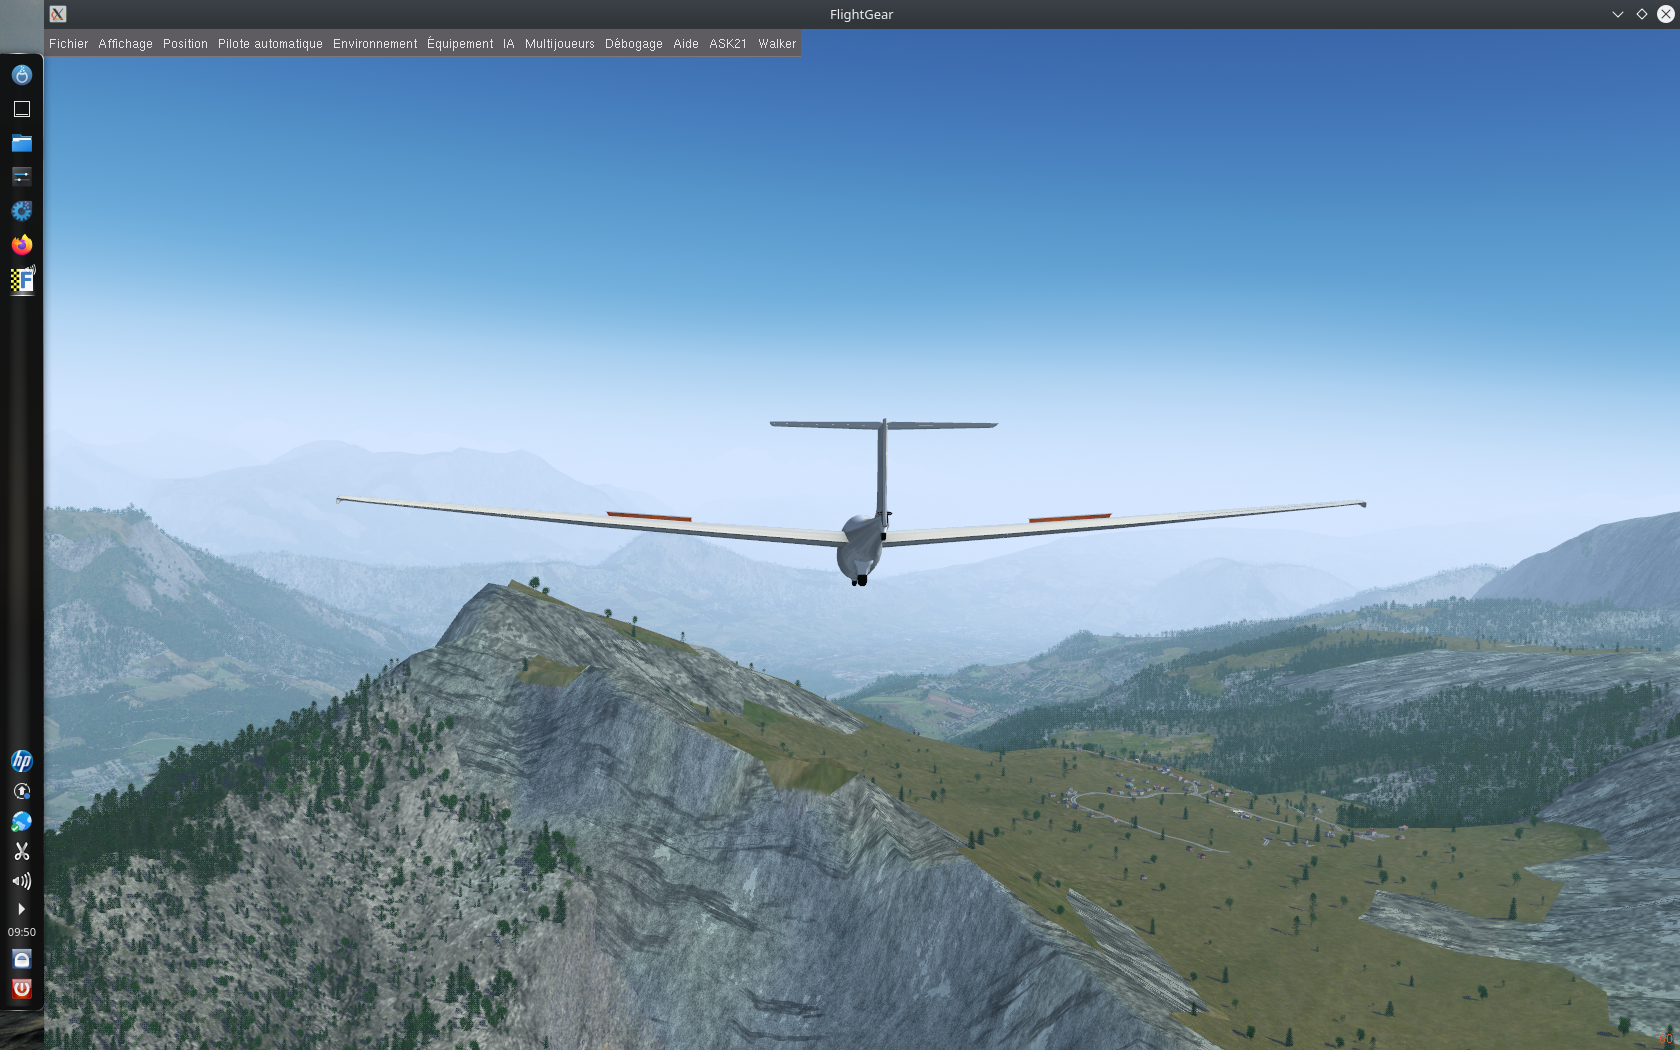Image resolution: width=1680 pixels, height=1050 pixels.
Task: Open the volume control tray icon
Action: click(22, 881)
